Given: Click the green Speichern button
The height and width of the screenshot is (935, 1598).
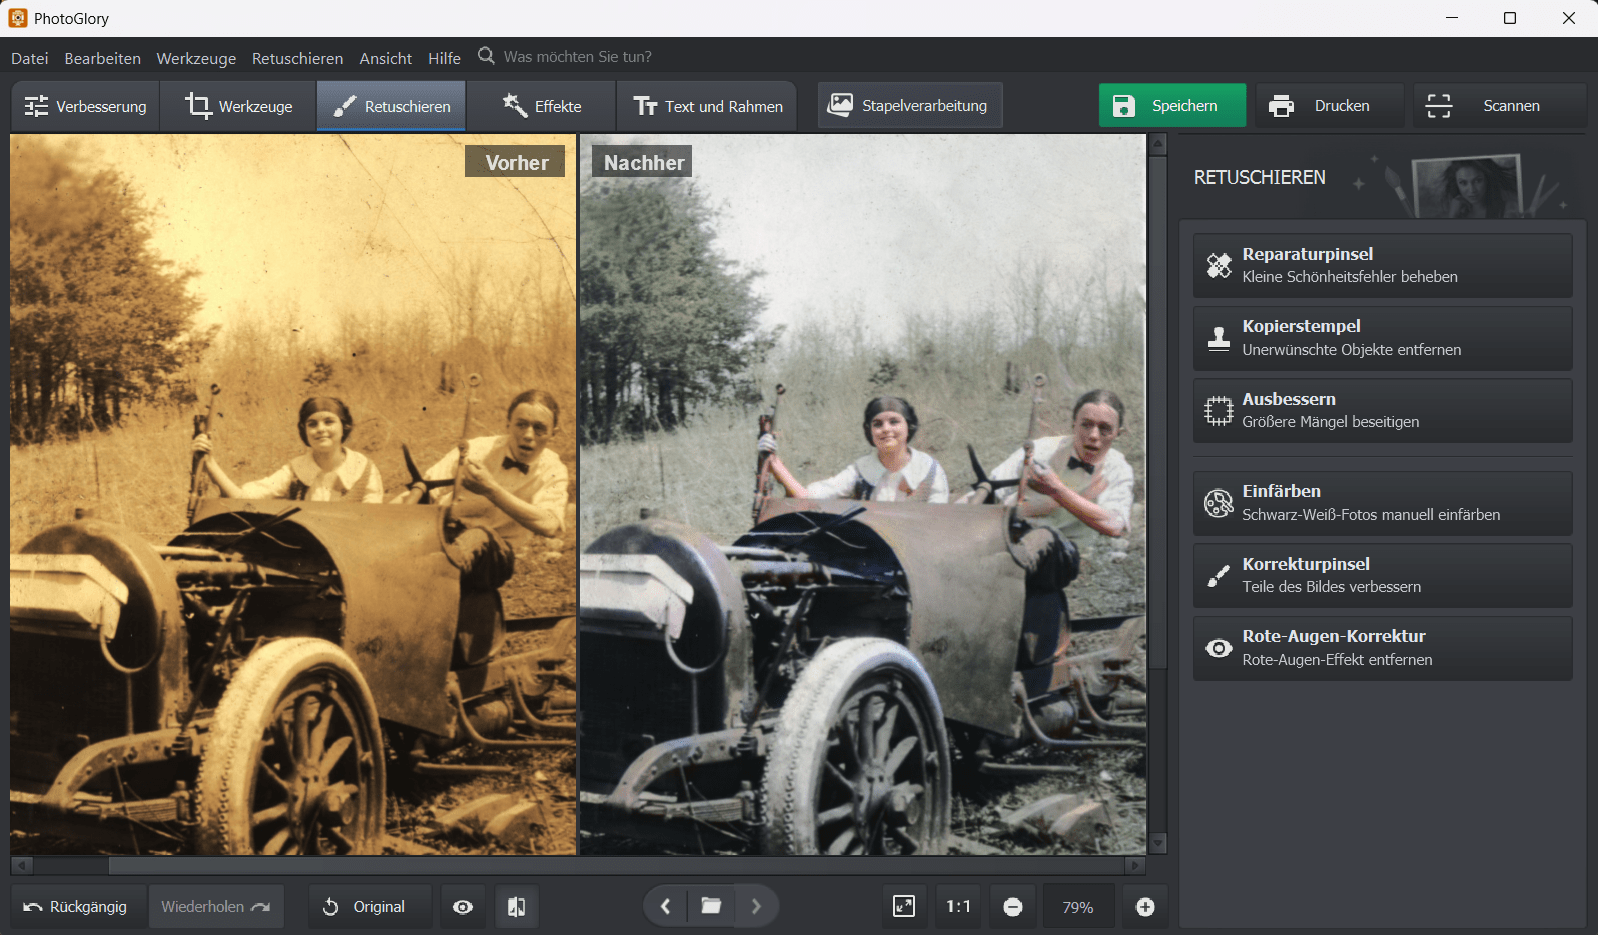Looking at the screenshot, I should coord(1171,106).
